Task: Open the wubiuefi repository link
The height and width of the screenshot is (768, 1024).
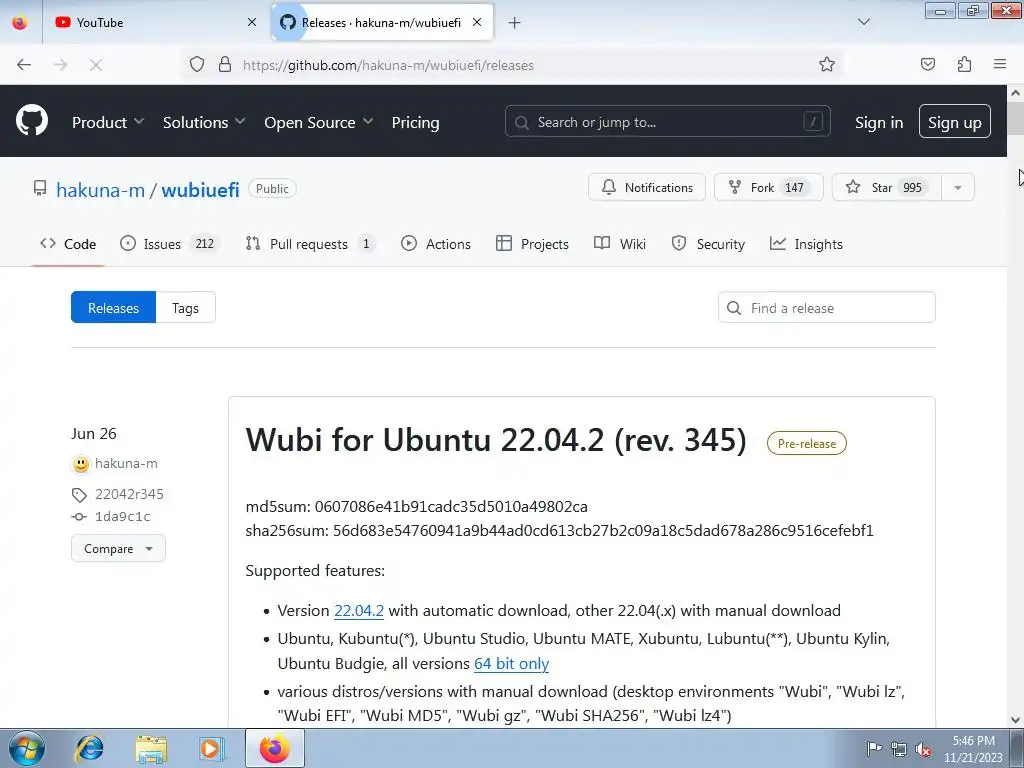Action: click(x=200, y=189)
